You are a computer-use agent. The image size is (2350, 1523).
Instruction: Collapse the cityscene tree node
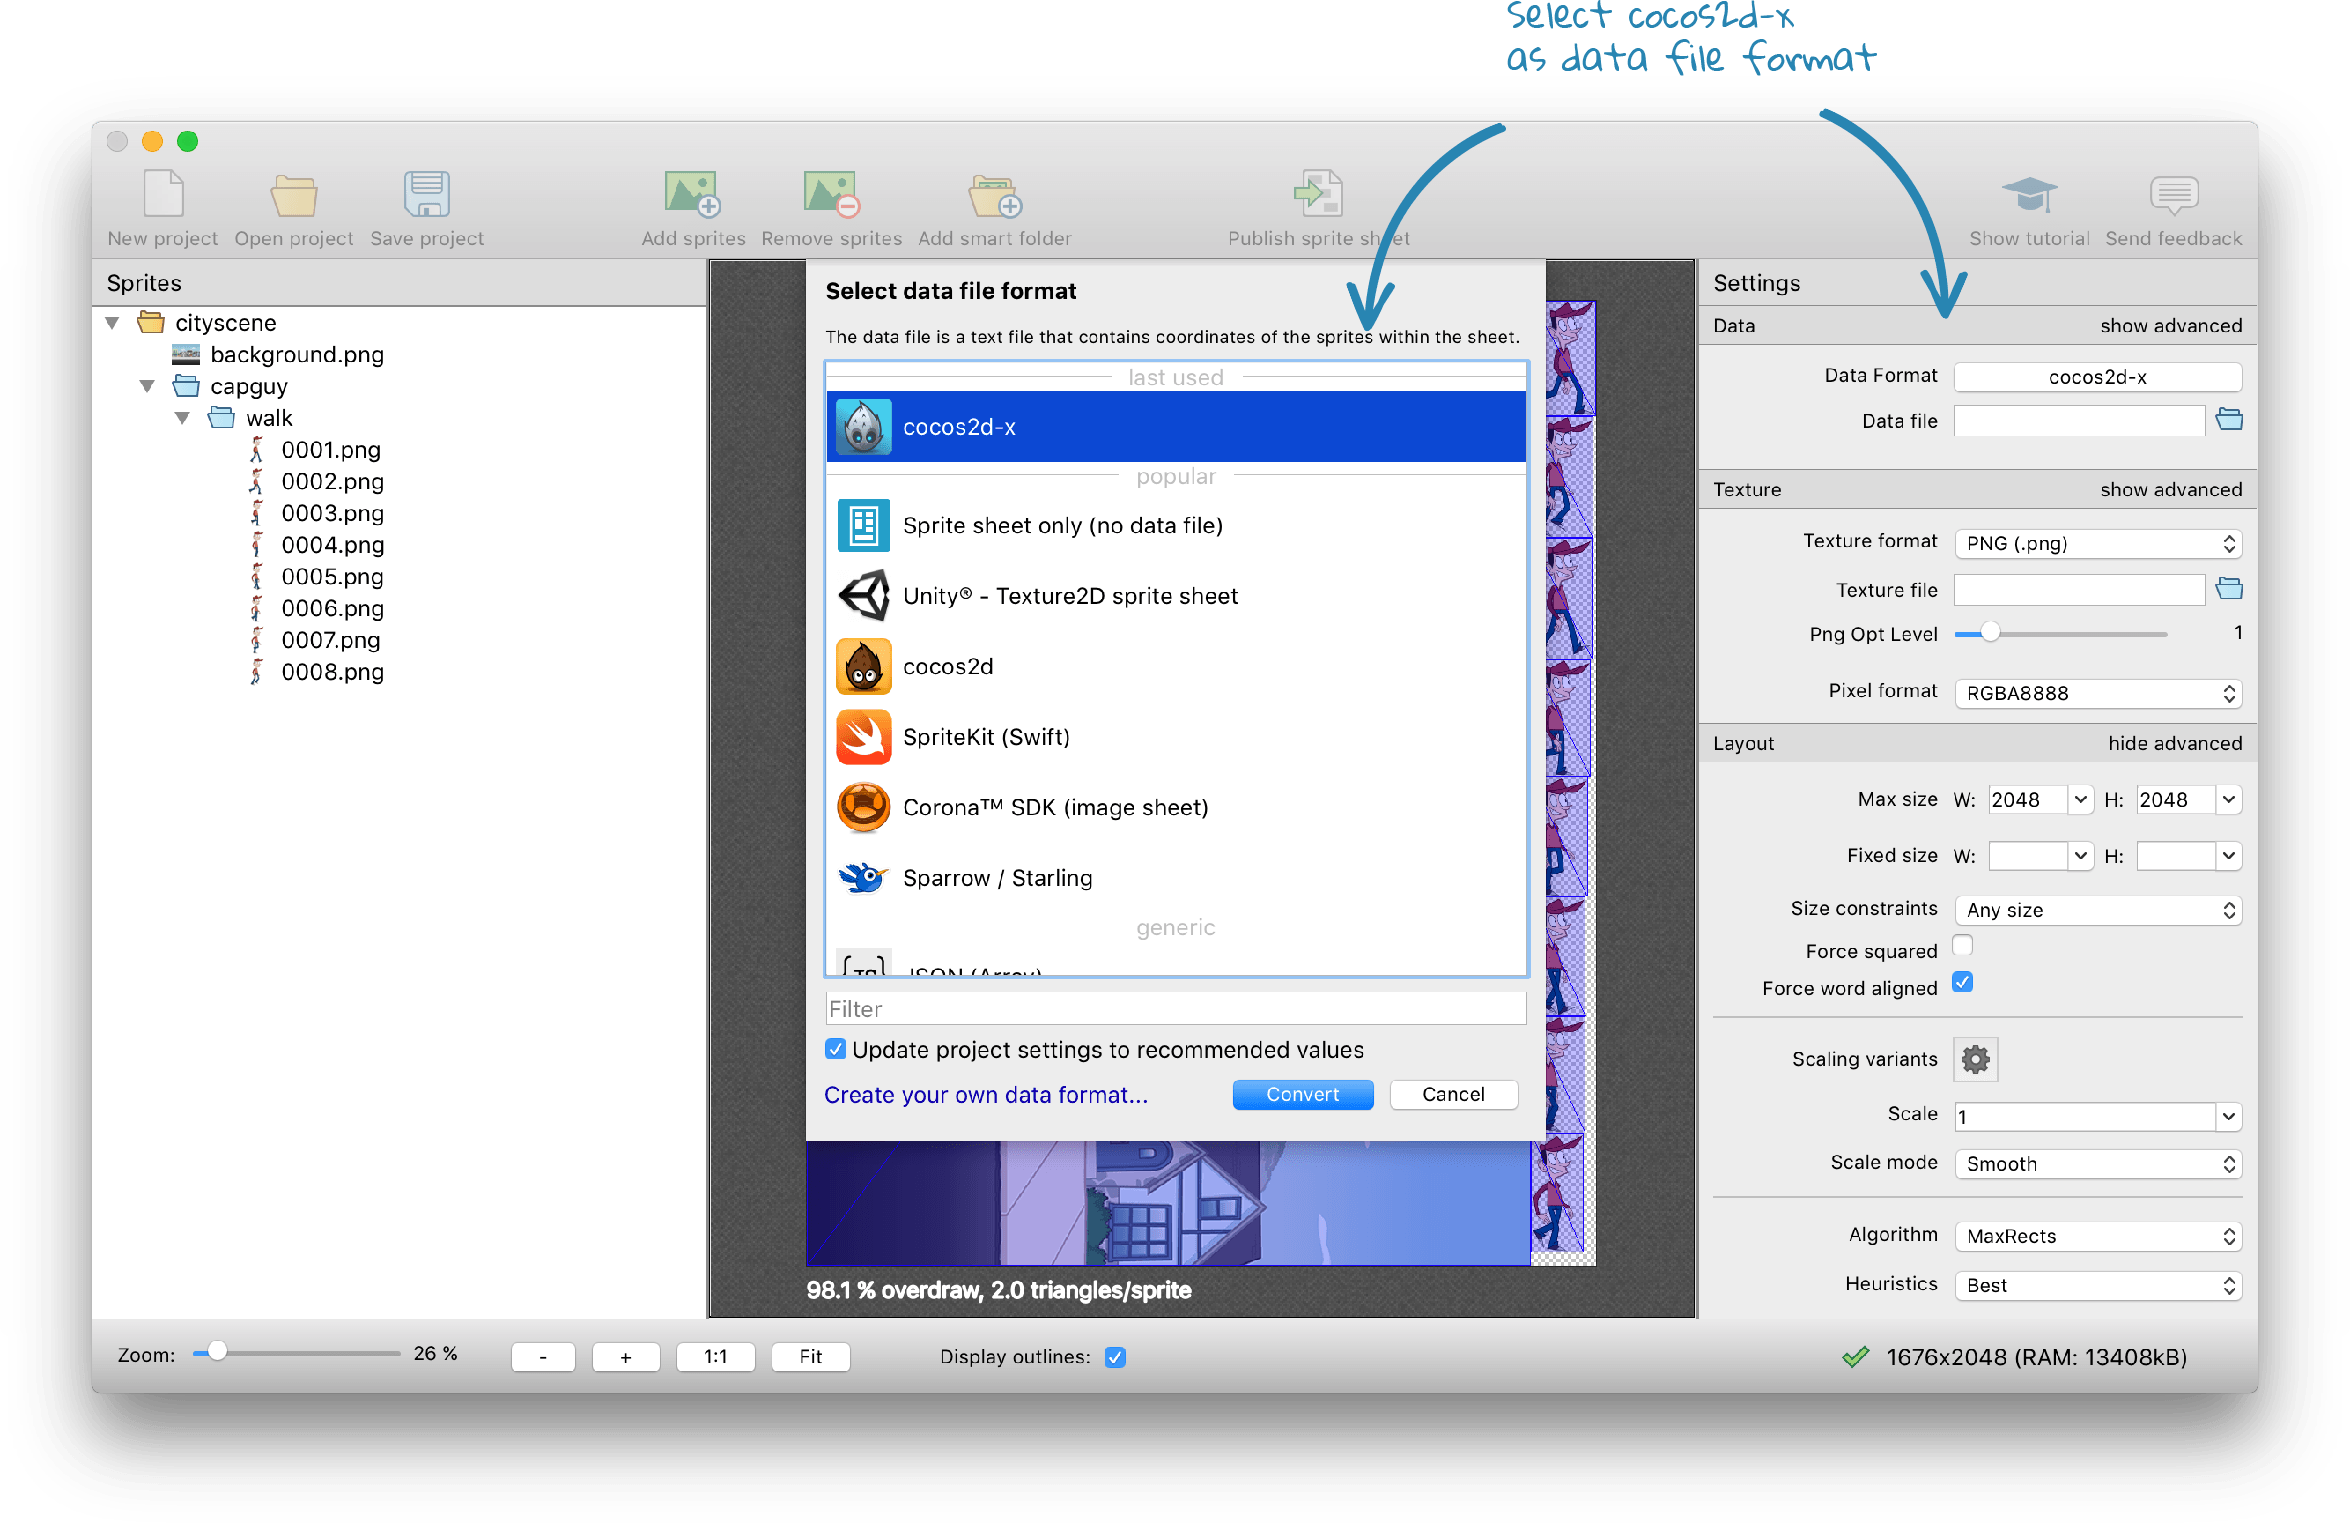pyautogui.click(x=112, y=323)
